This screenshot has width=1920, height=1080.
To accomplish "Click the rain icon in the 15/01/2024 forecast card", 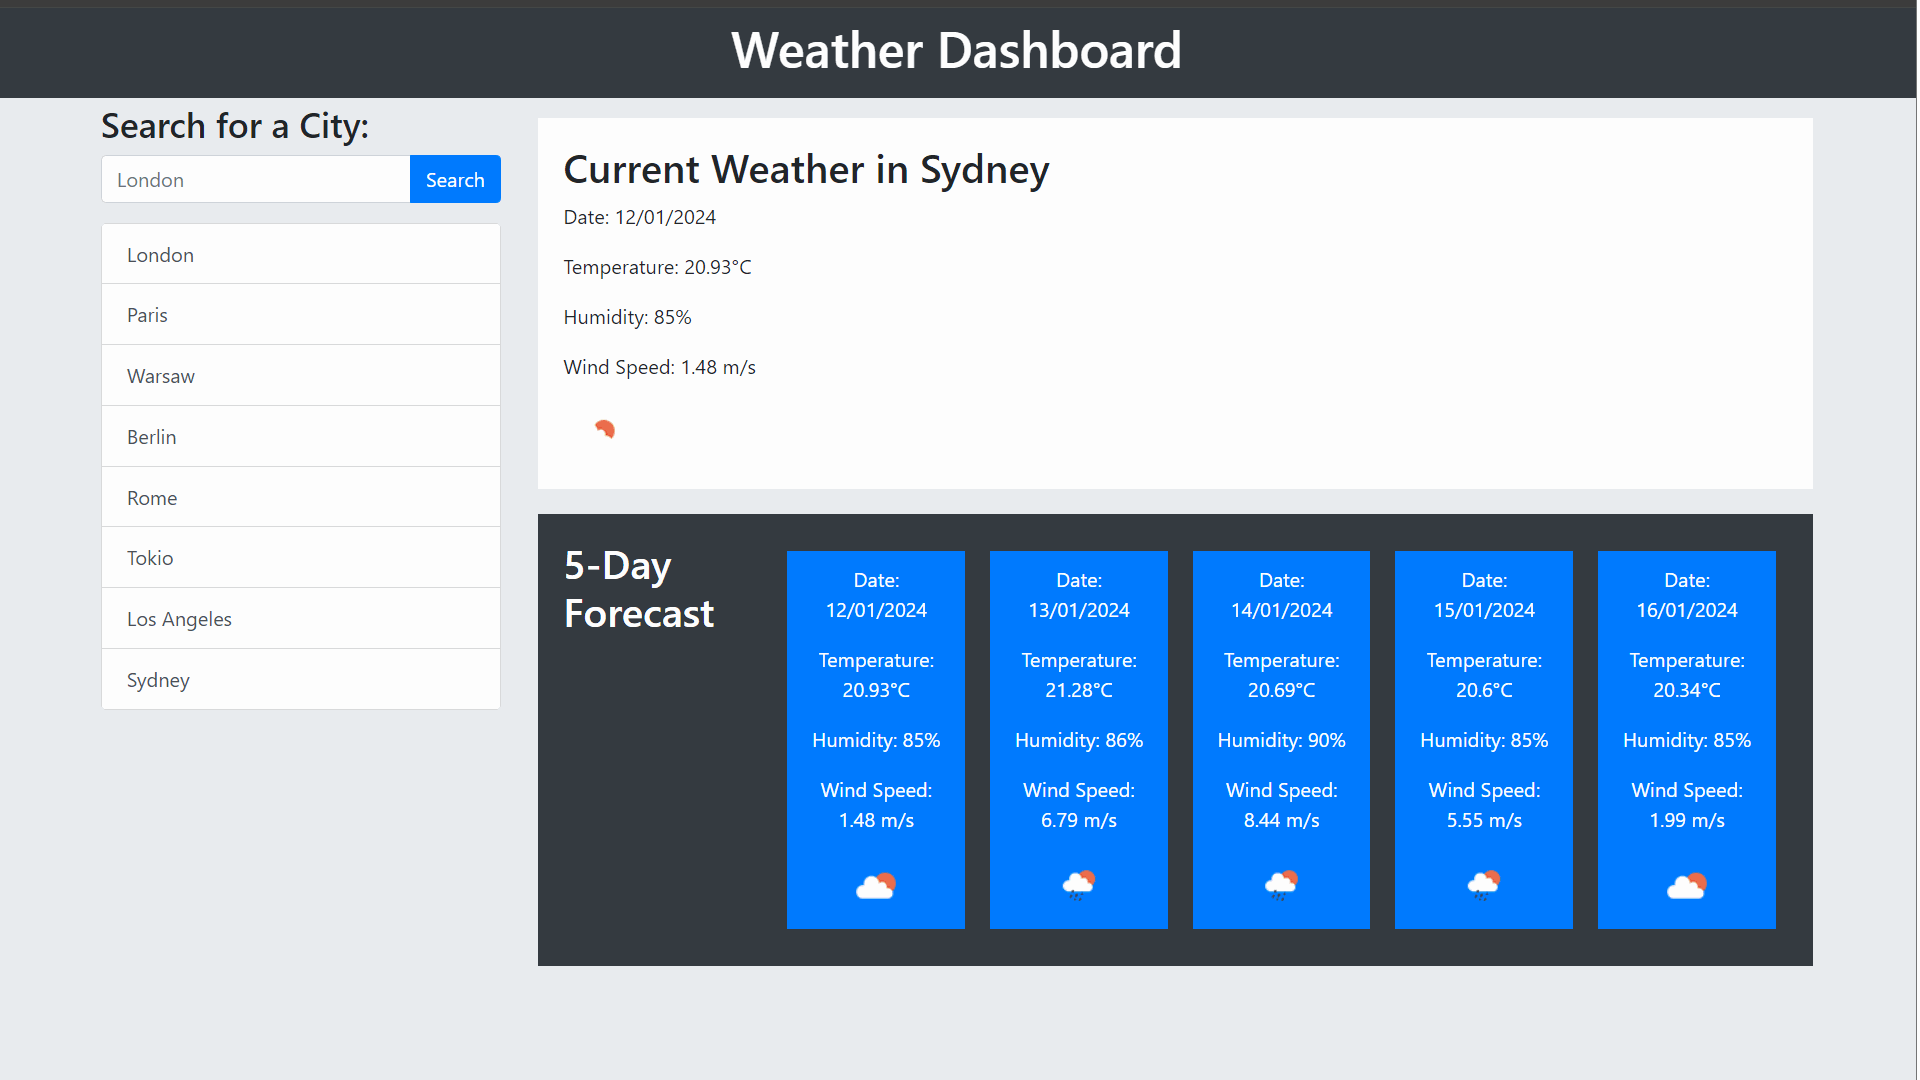I will (x=1484, y=885).
